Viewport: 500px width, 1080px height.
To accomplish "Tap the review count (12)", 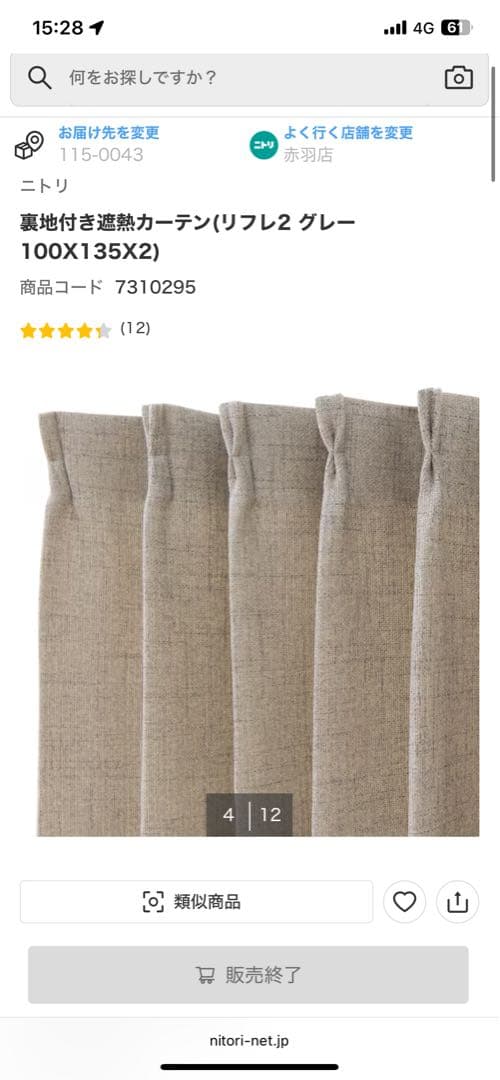I will (135, 329).
